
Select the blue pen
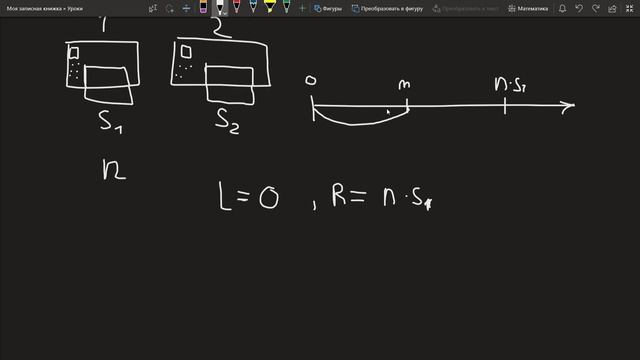pyautogui.click(x=253, y=7)
